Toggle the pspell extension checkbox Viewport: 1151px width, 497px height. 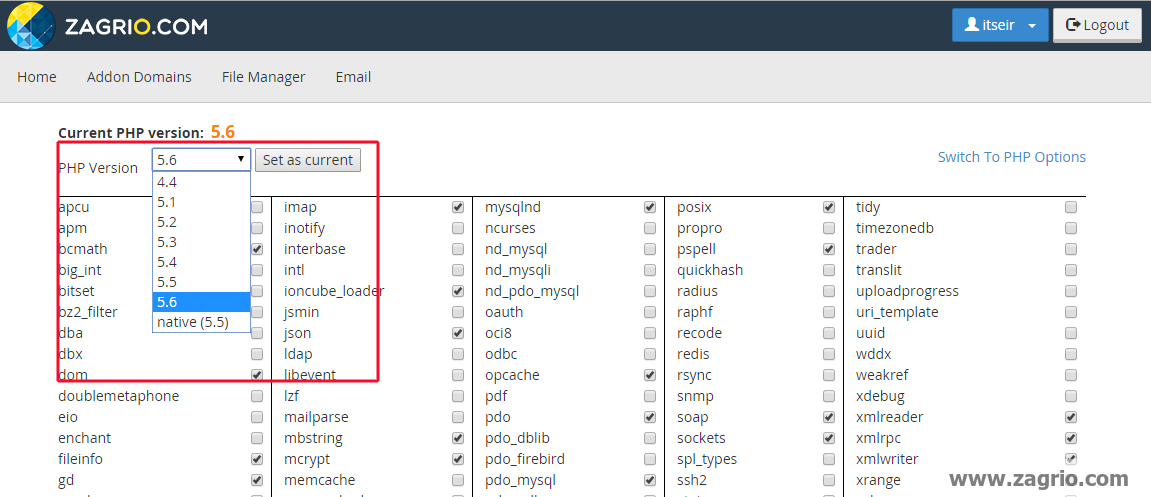(x=829, y=250)
